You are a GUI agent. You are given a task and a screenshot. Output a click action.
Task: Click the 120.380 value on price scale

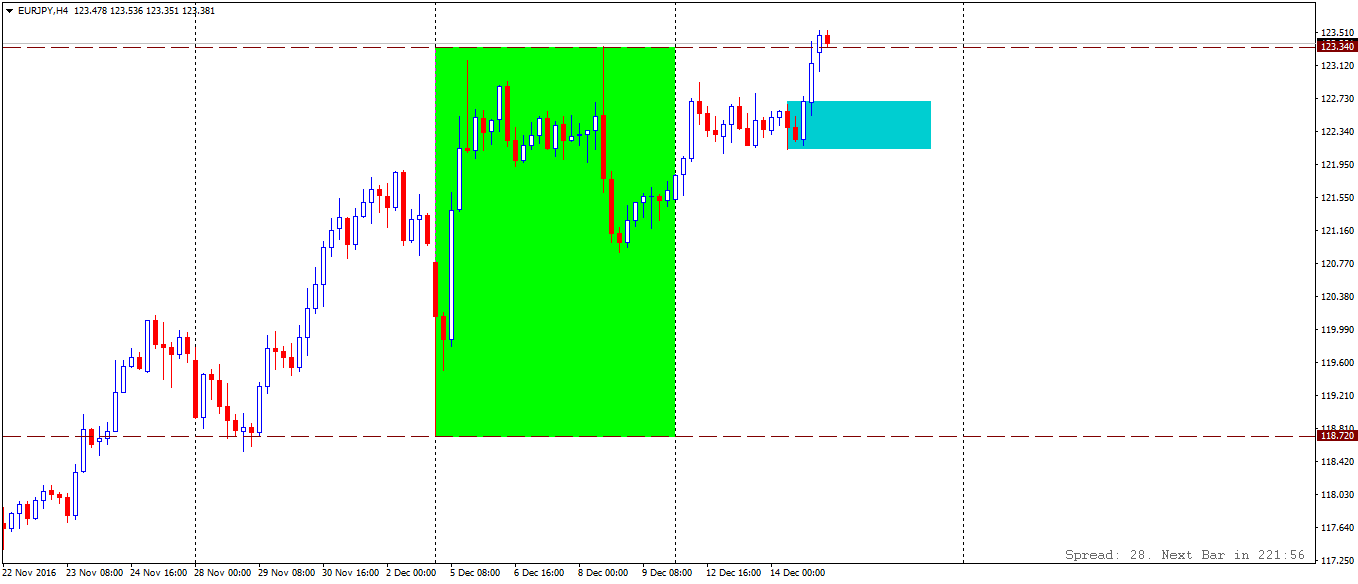click(1337, 297)
